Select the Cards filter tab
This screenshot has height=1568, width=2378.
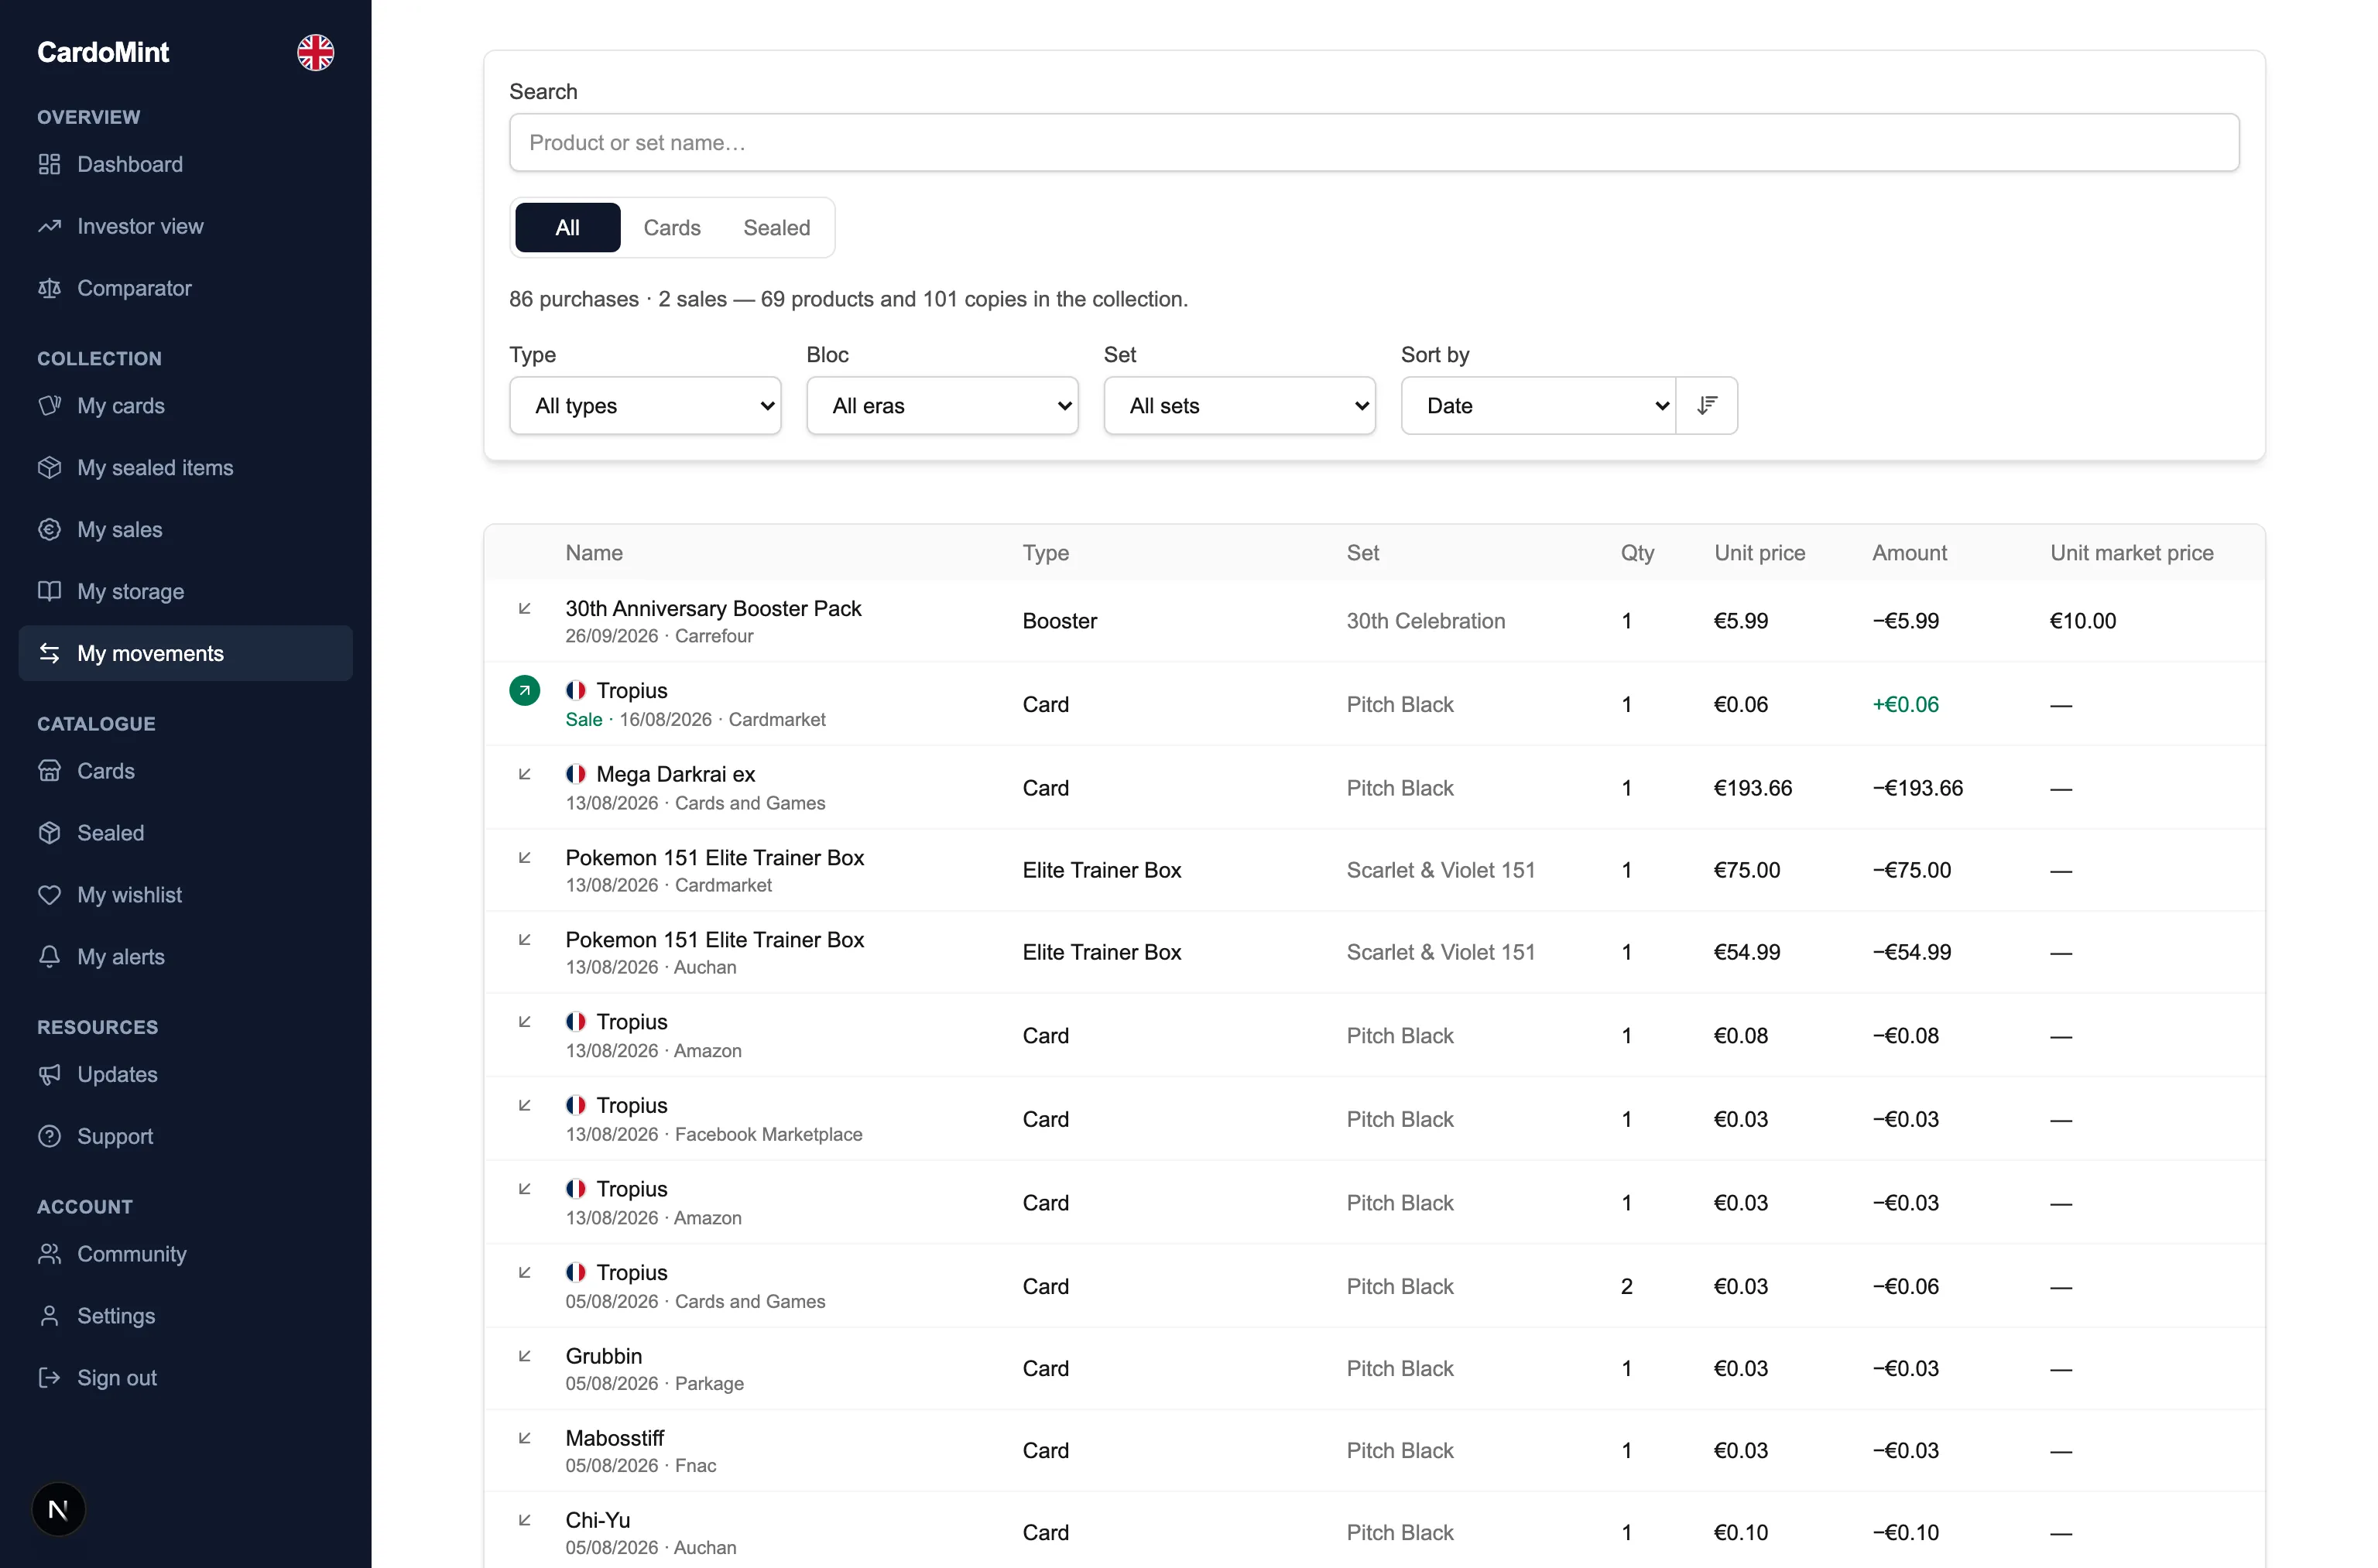(672, 227)
